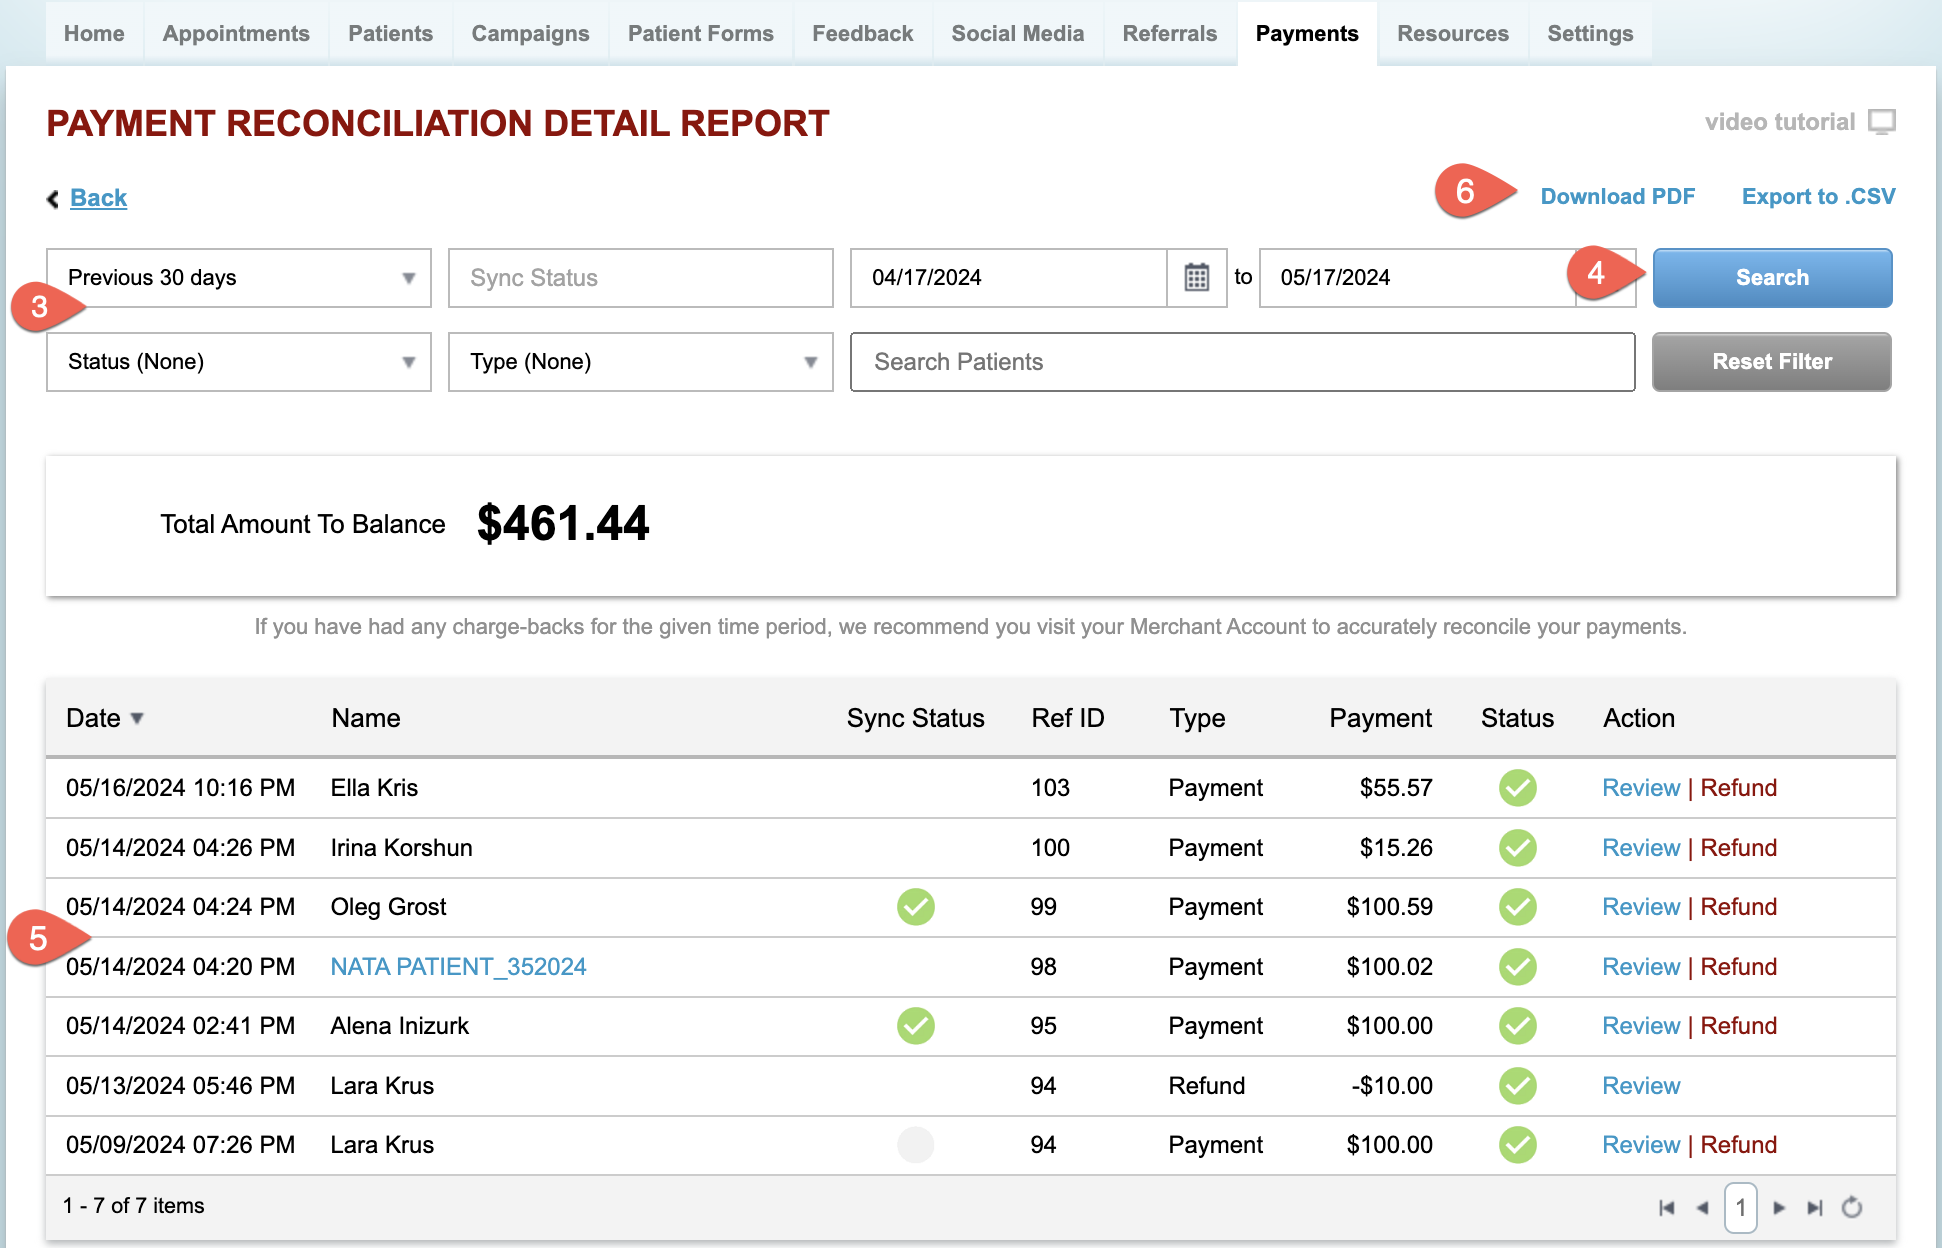Click status checkmark for NATA PATIENT_352024

1517,967
